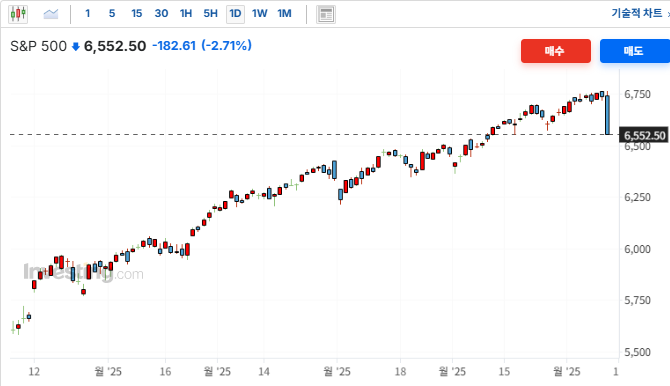This screenshot has height=386, width=670.
Task: Click the last large blue candlestick
Action: 607,115
